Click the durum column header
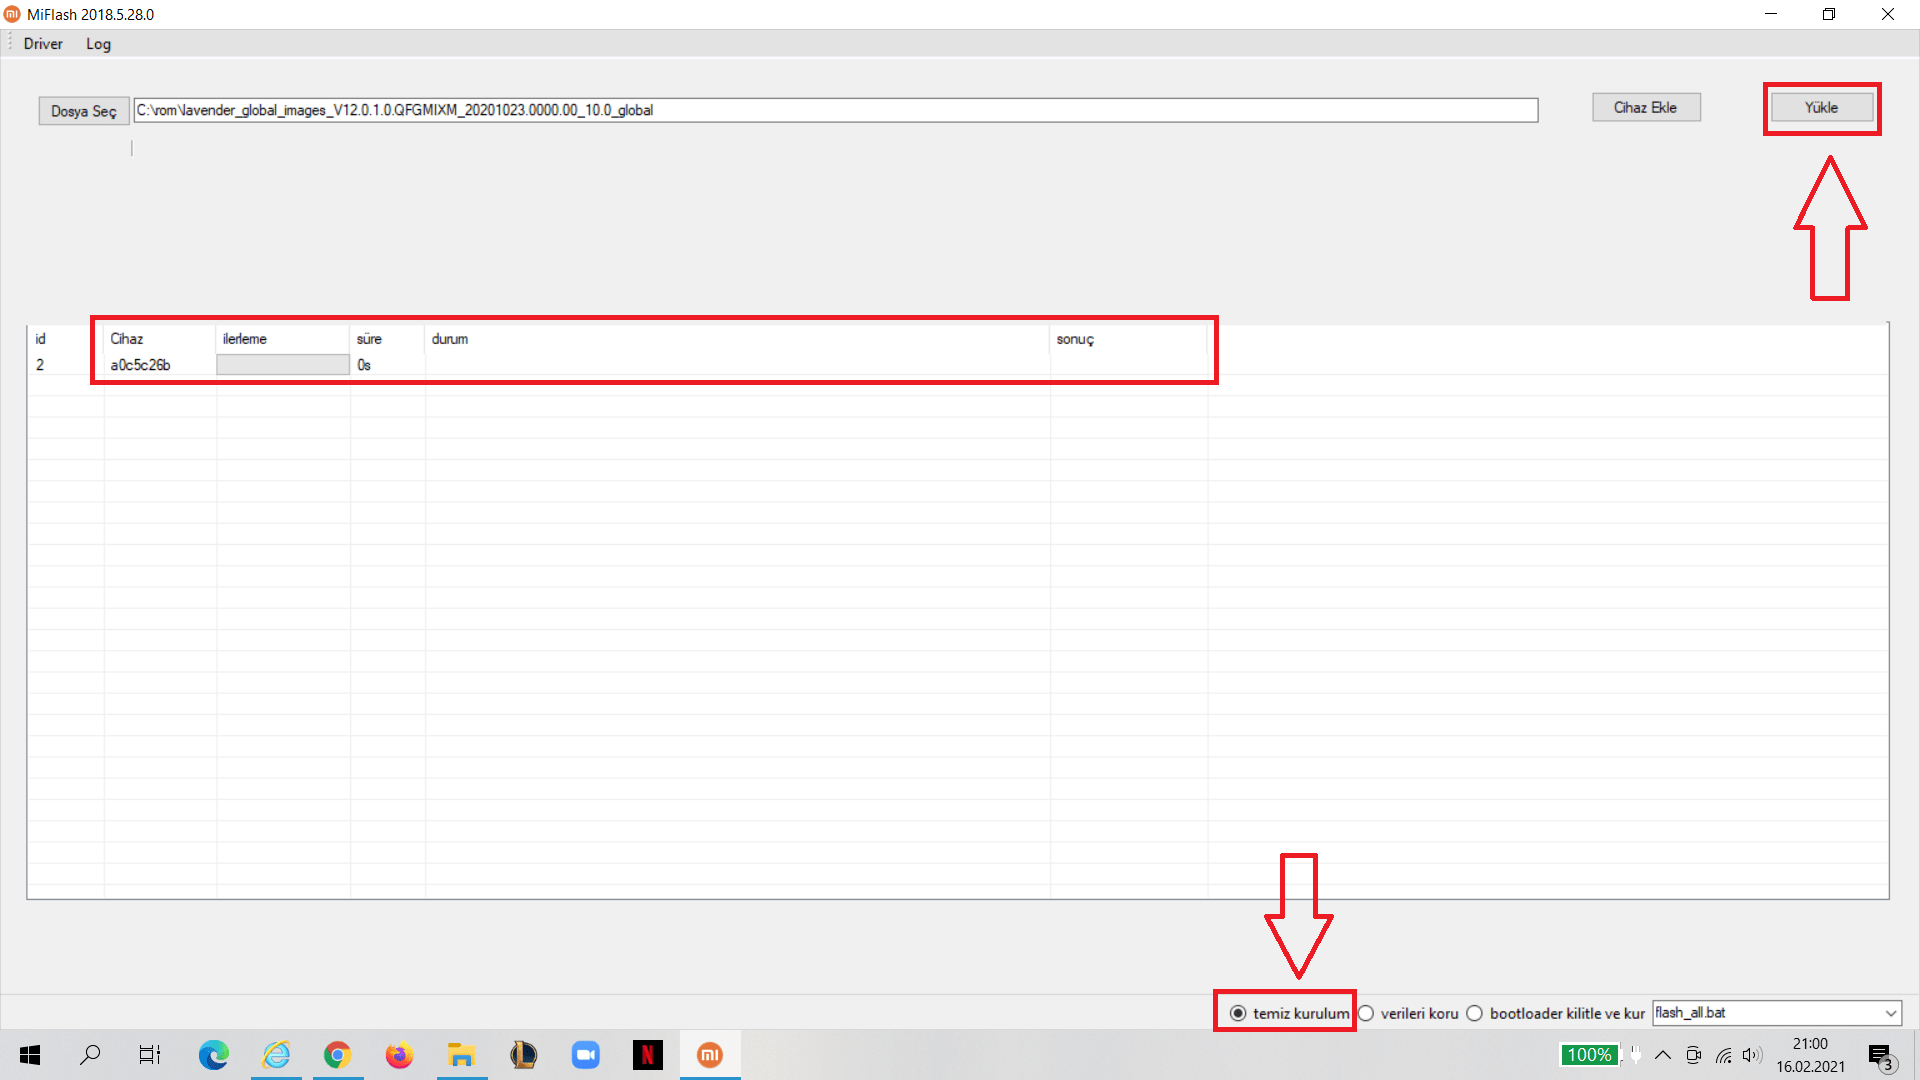1920x1080 pixels. pyautogui.click(x=738, y=339)
